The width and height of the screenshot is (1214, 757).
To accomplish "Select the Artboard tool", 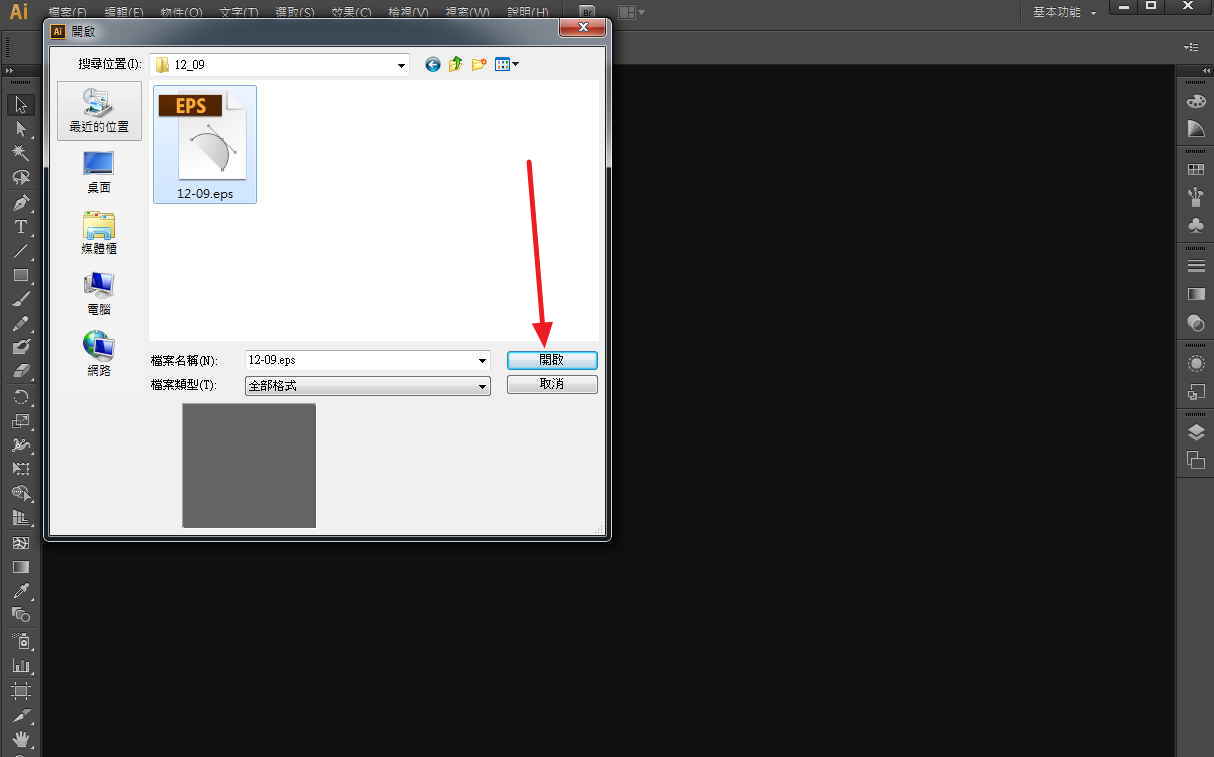I will 20,690.
